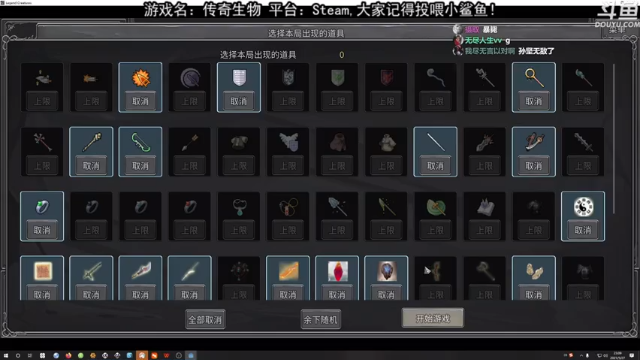Pick the purple round shield item

[190, 77]
